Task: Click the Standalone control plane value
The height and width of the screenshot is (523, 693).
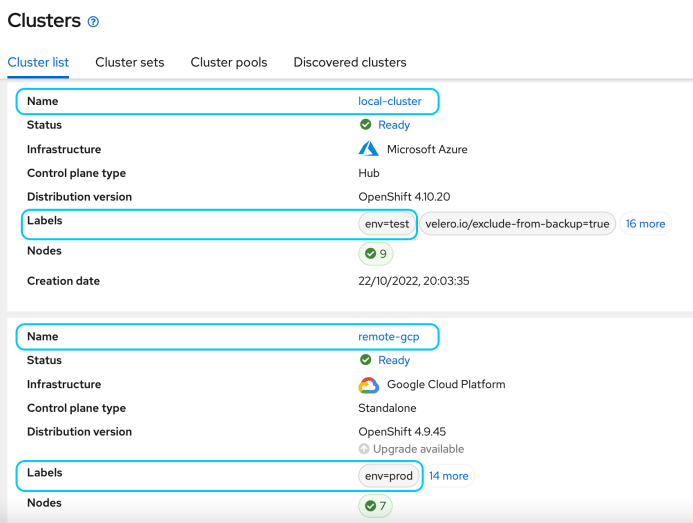Action: [387, 408]
